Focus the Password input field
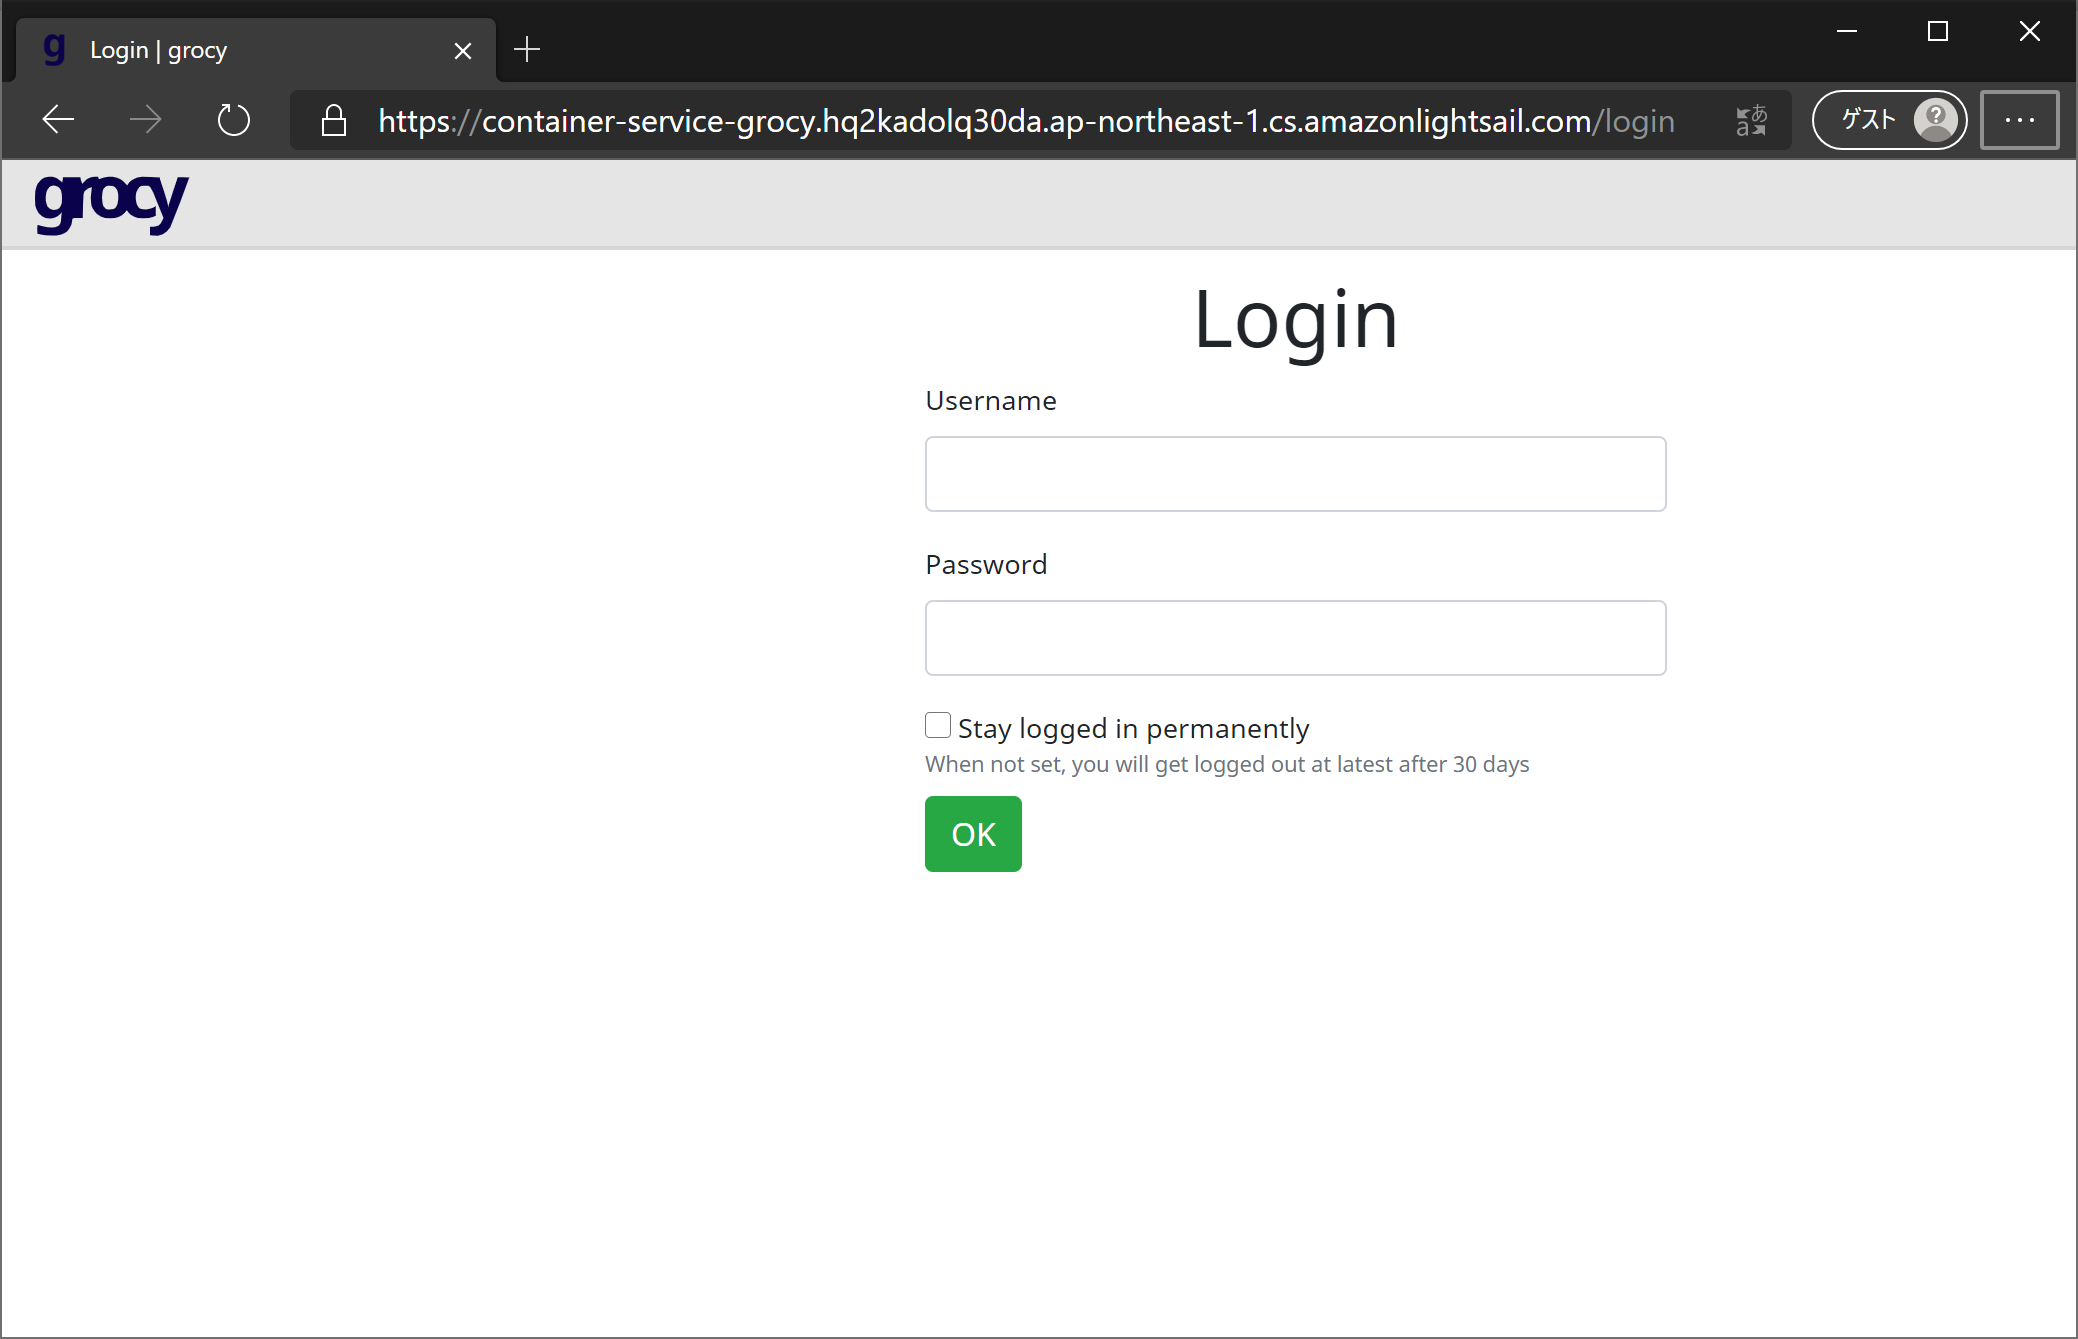2078x1339 pixels. [1295, 638]
